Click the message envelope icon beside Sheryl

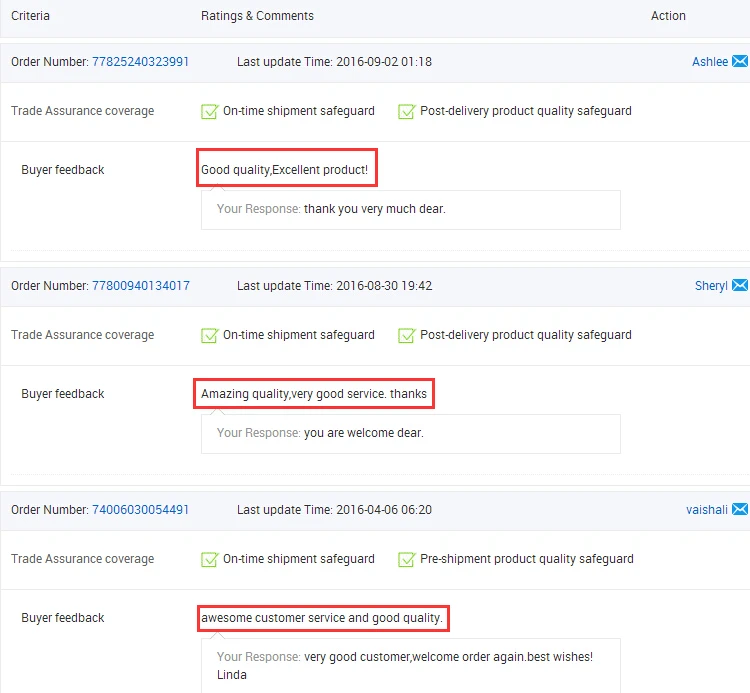(740, 286)
